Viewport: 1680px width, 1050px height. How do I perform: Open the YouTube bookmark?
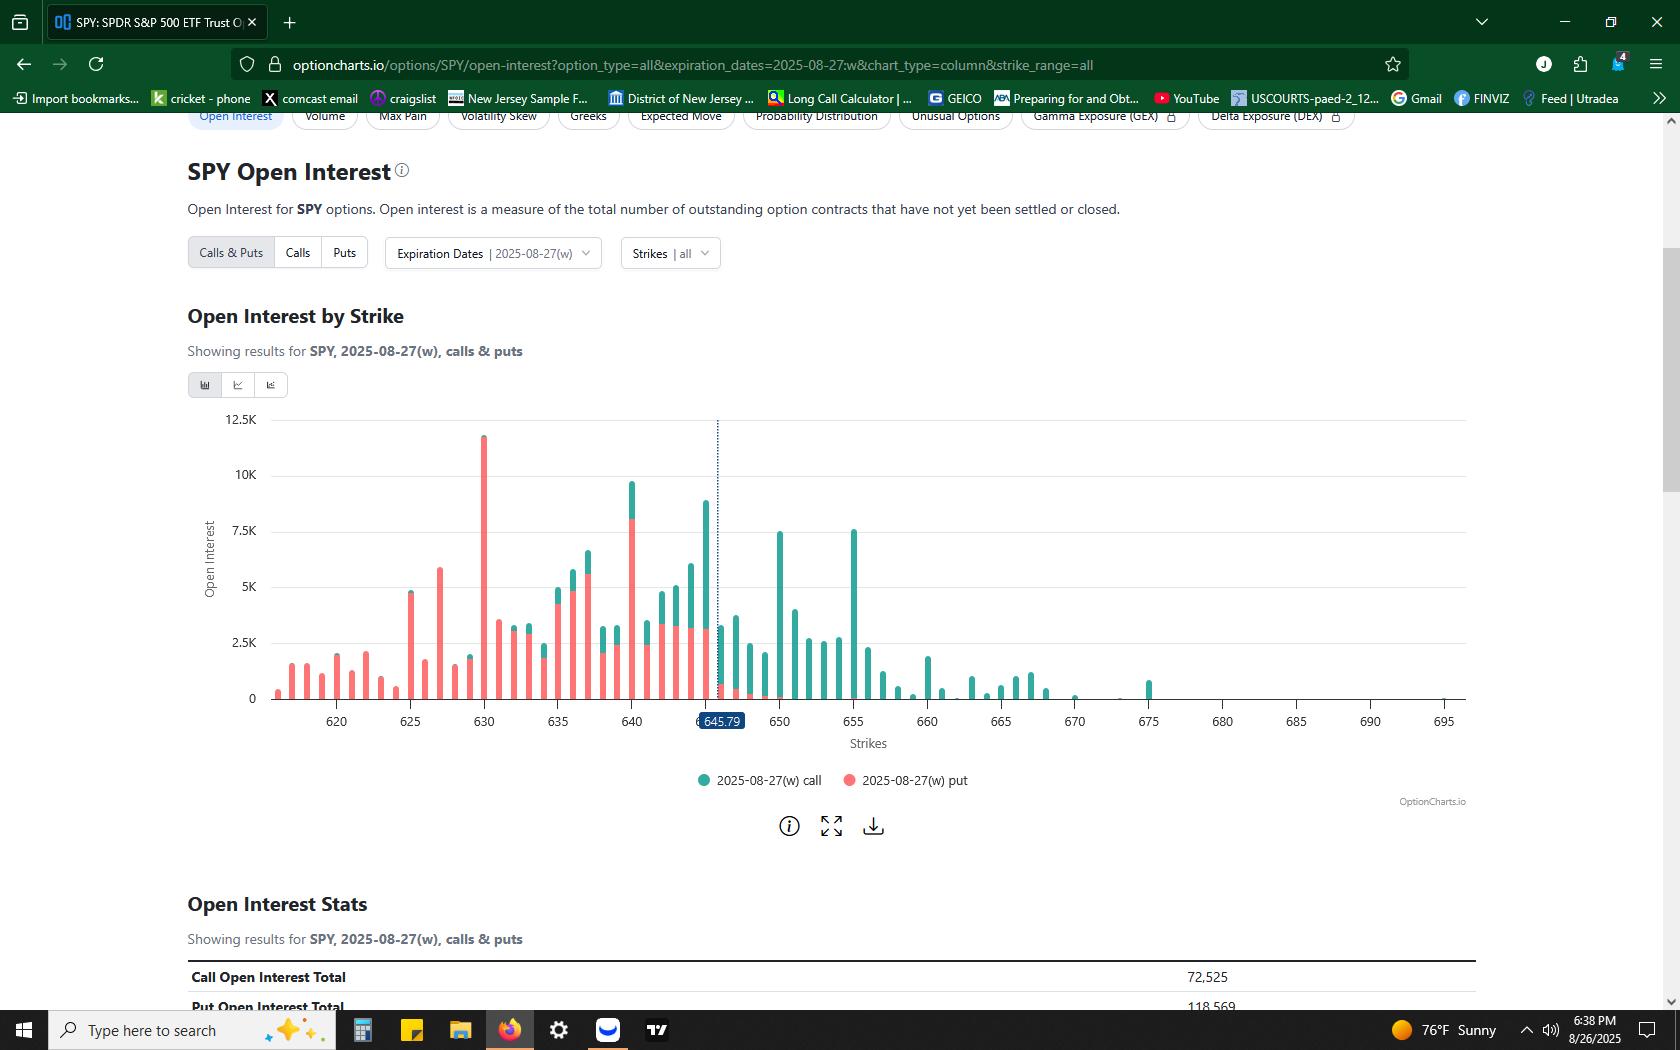point(1187,98)
